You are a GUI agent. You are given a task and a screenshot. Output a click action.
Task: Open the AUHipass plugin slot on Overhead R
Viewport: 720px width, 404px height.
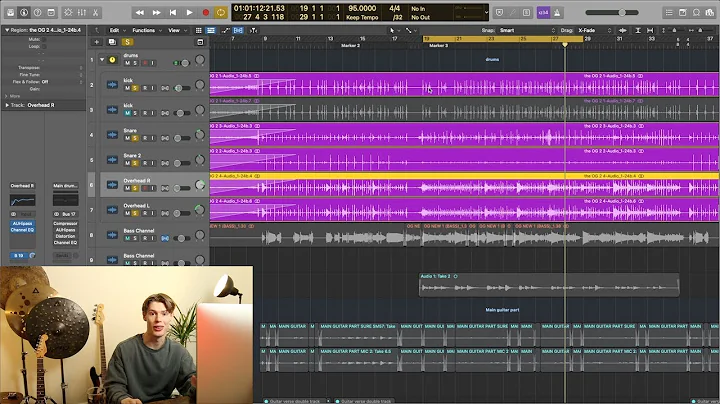tap(22, 224)
